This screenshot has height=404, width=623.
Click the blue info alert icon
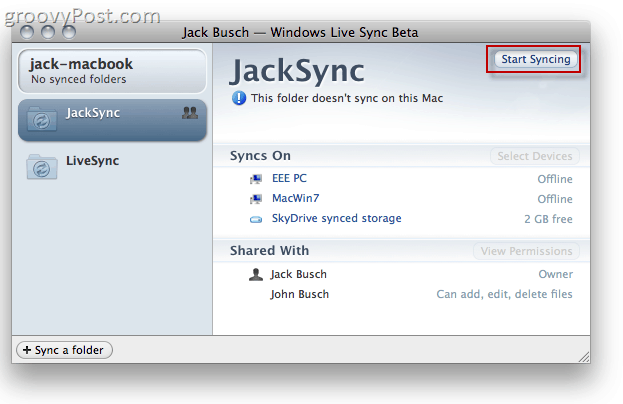(239, 98)
